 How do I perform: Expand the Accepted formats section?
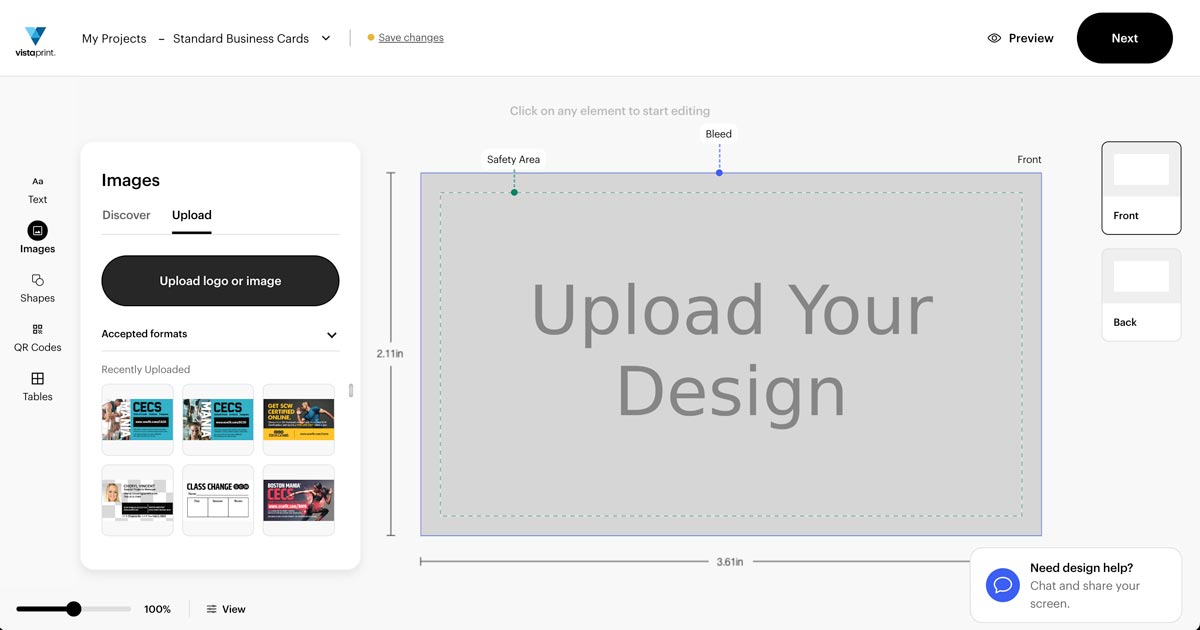[331, 335]
